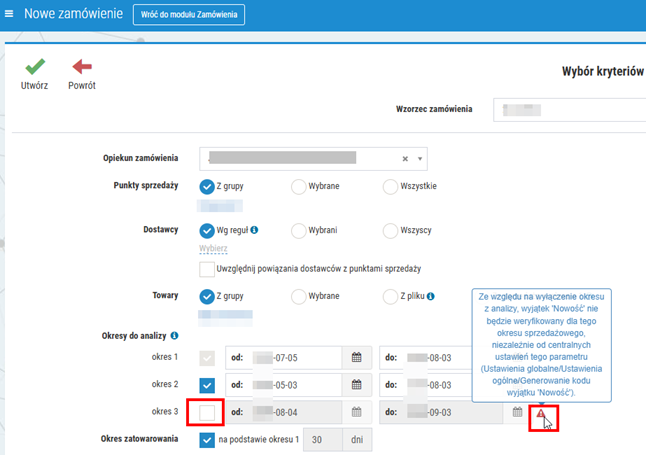Open the hamburger menu icon
The height and width of the screenshot is (455, 646).
[x=10, y=14]
